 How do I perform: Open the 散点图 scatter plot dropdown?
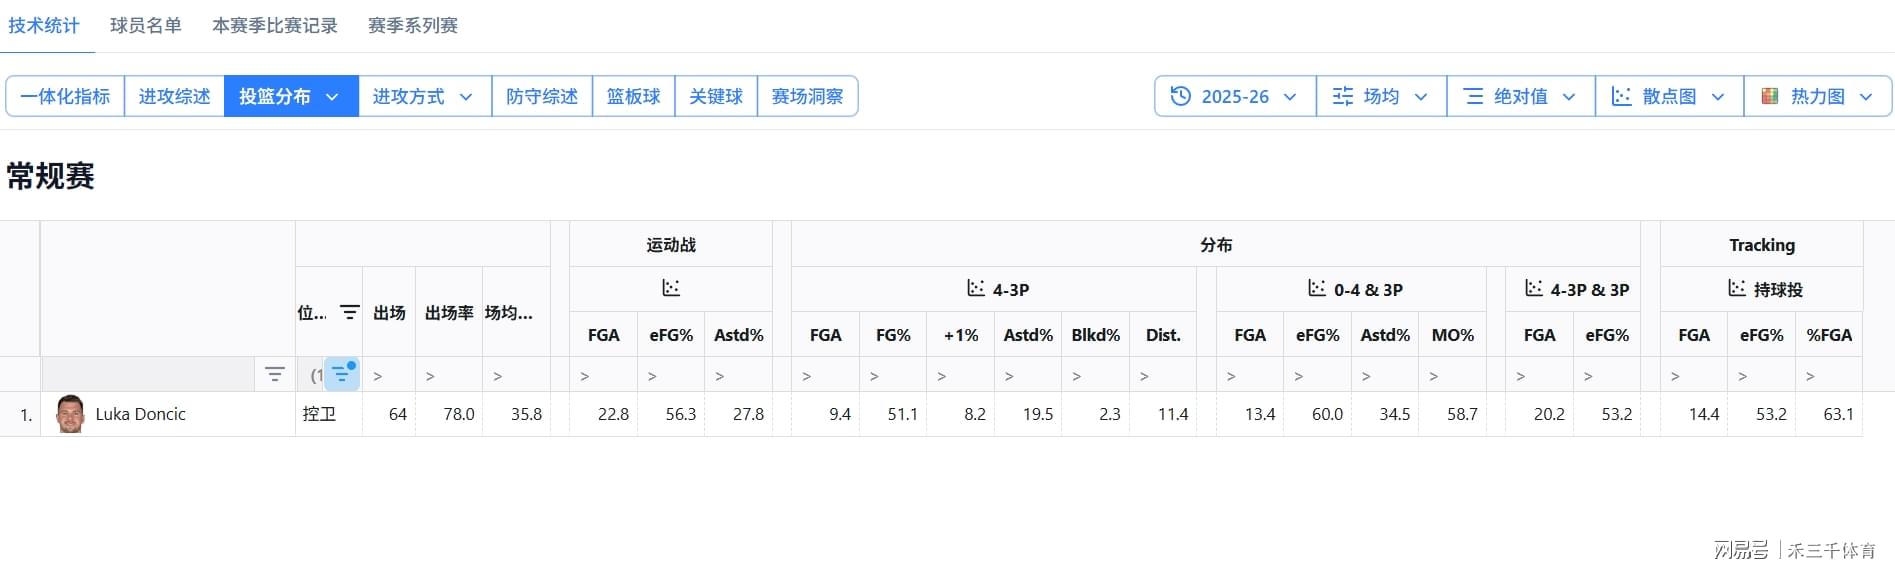pyautogui.click(x=1669, y=96)
